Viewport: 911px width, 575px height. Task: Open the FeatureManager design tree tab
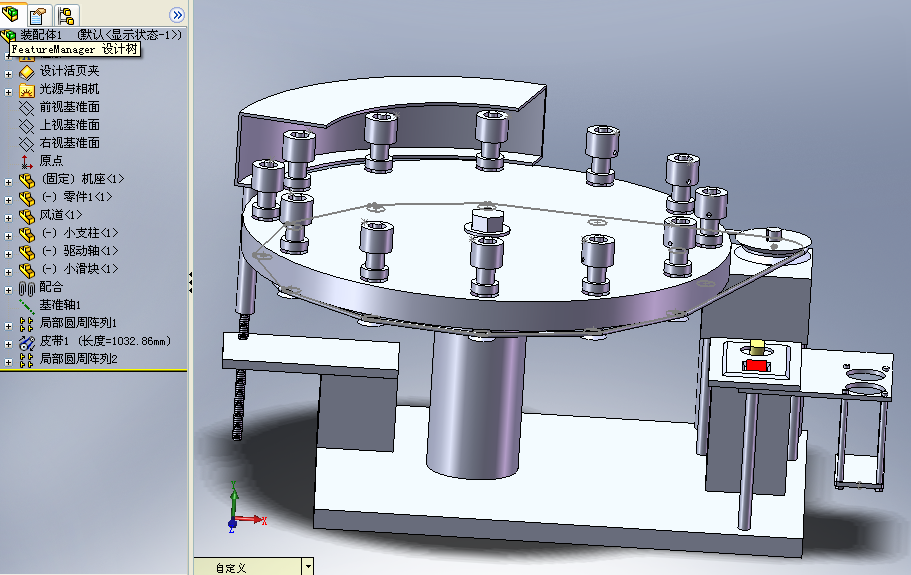11,14
